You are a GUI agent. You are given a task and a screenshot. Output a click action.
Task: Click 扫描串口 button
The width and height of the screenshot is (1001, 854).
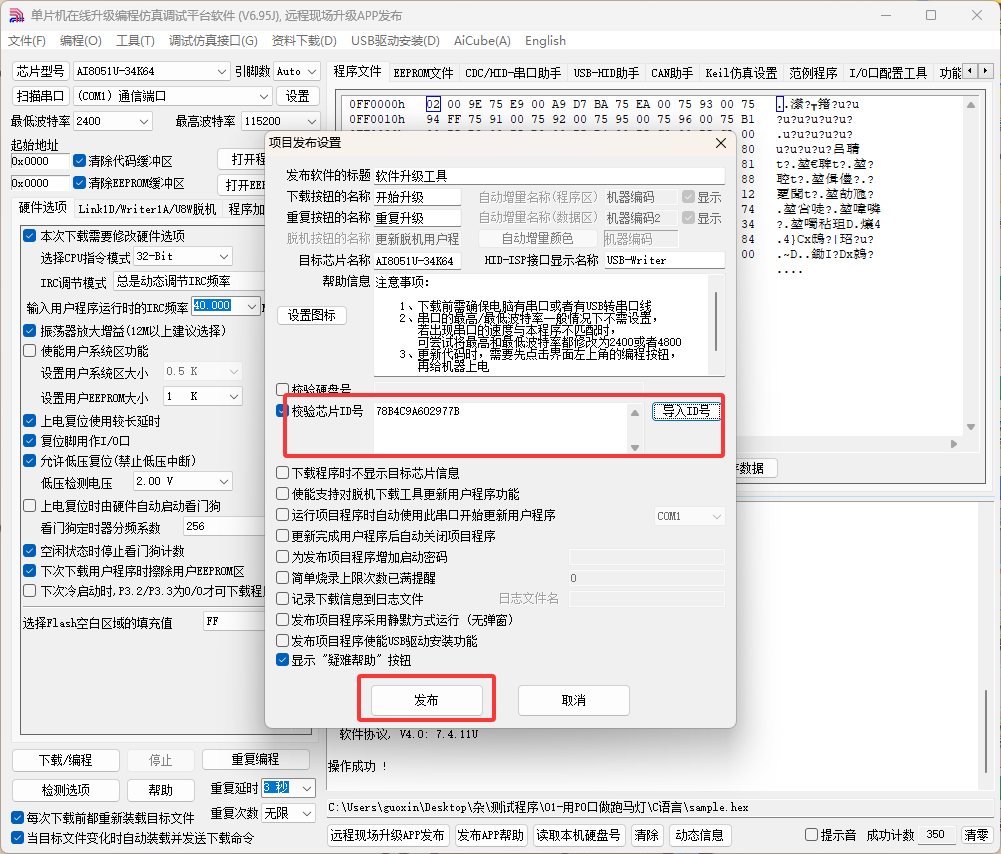40,96
